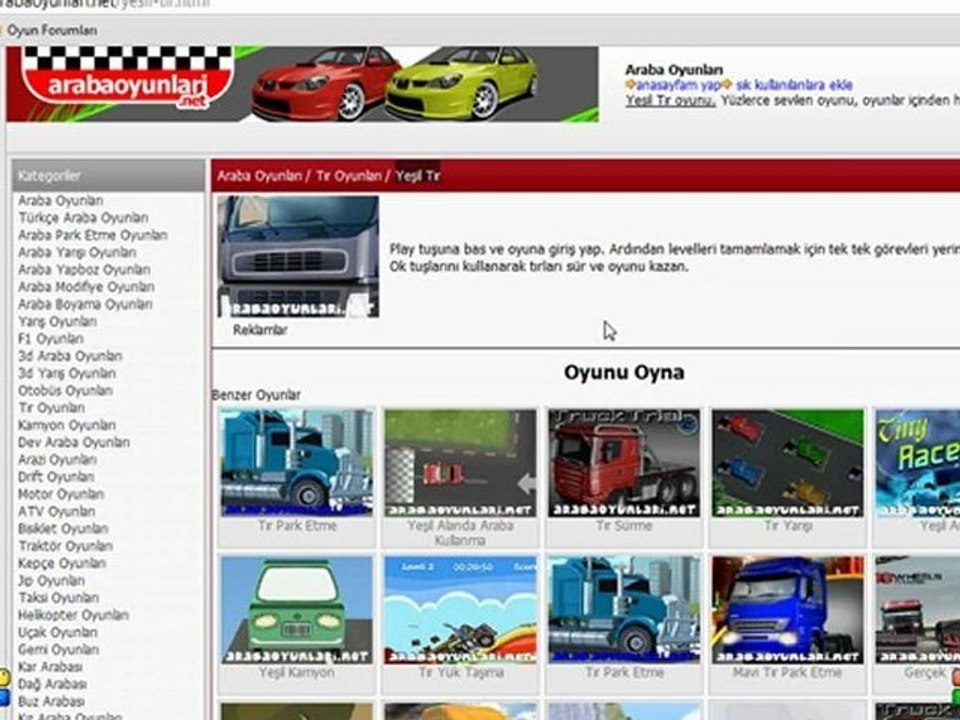This screenshot has height=720, width=960.
Task: Click second-row Tır Park Etme thumbnail
Action: coord(624,610)
